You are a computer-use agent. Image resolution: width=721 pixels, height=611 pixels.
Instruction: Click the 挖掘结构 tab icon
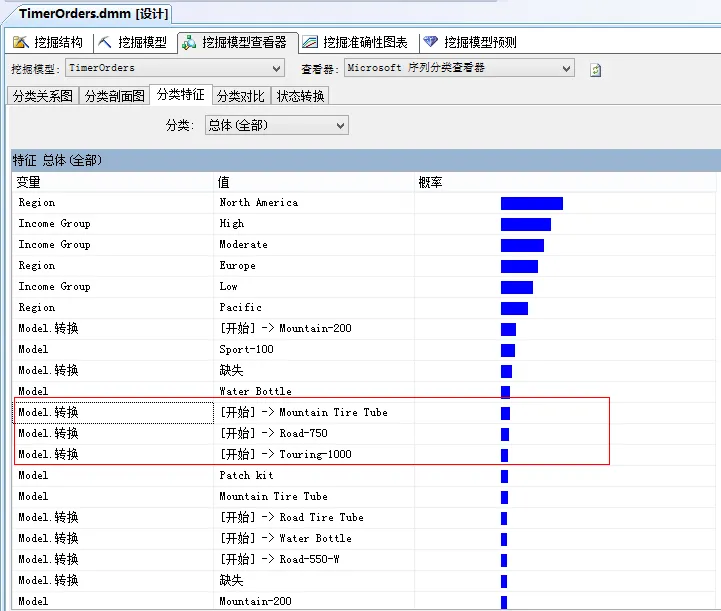pos(20,42)
